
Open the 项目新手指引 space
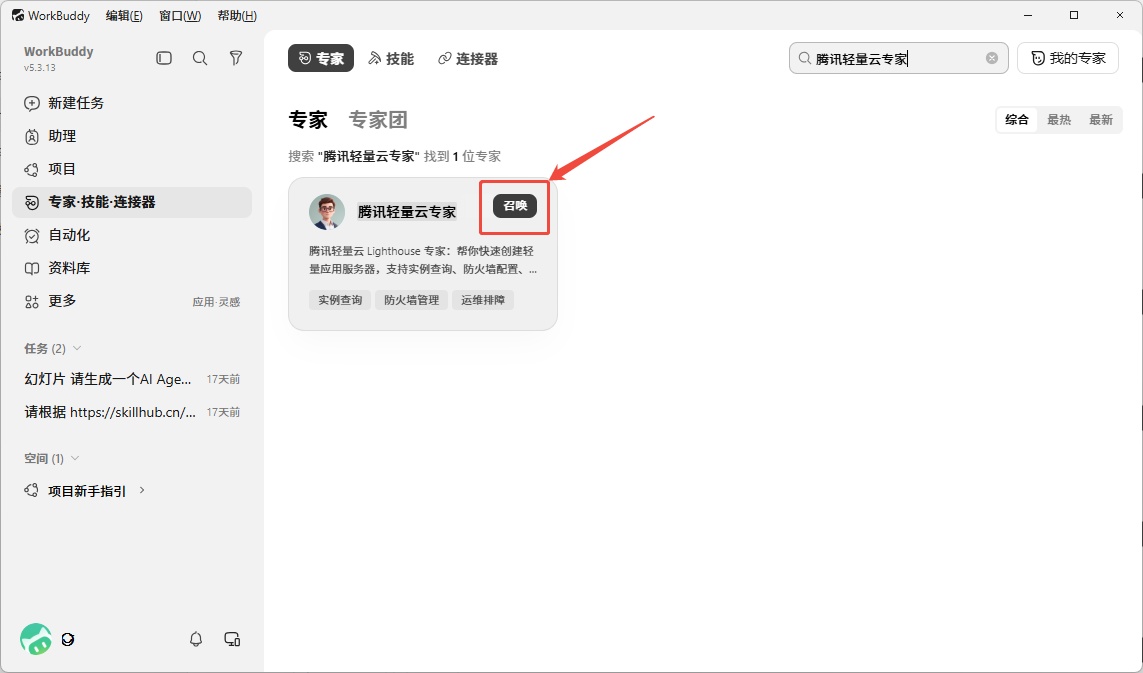87,491
